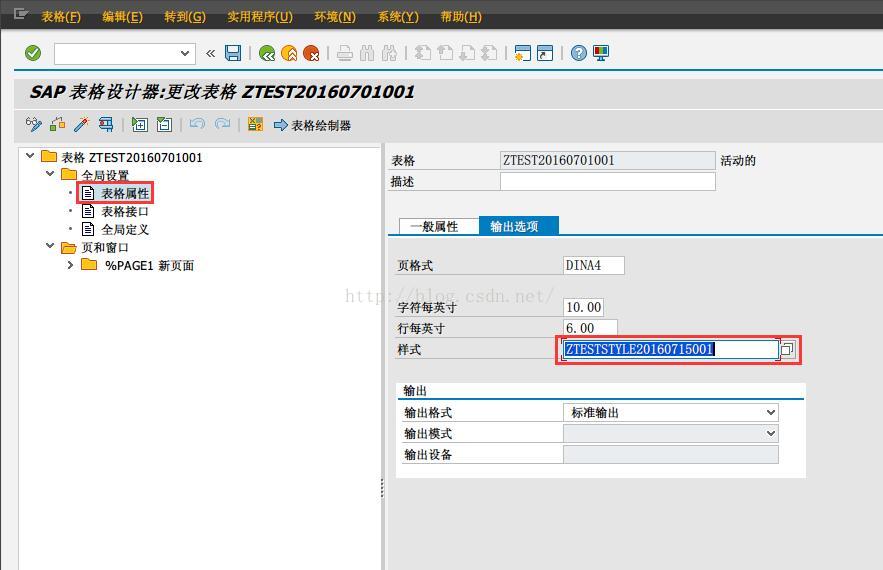Viewport: 883px width, 570px height.
Task: Click the Redo arrow icon
Action: coord(222,124)
